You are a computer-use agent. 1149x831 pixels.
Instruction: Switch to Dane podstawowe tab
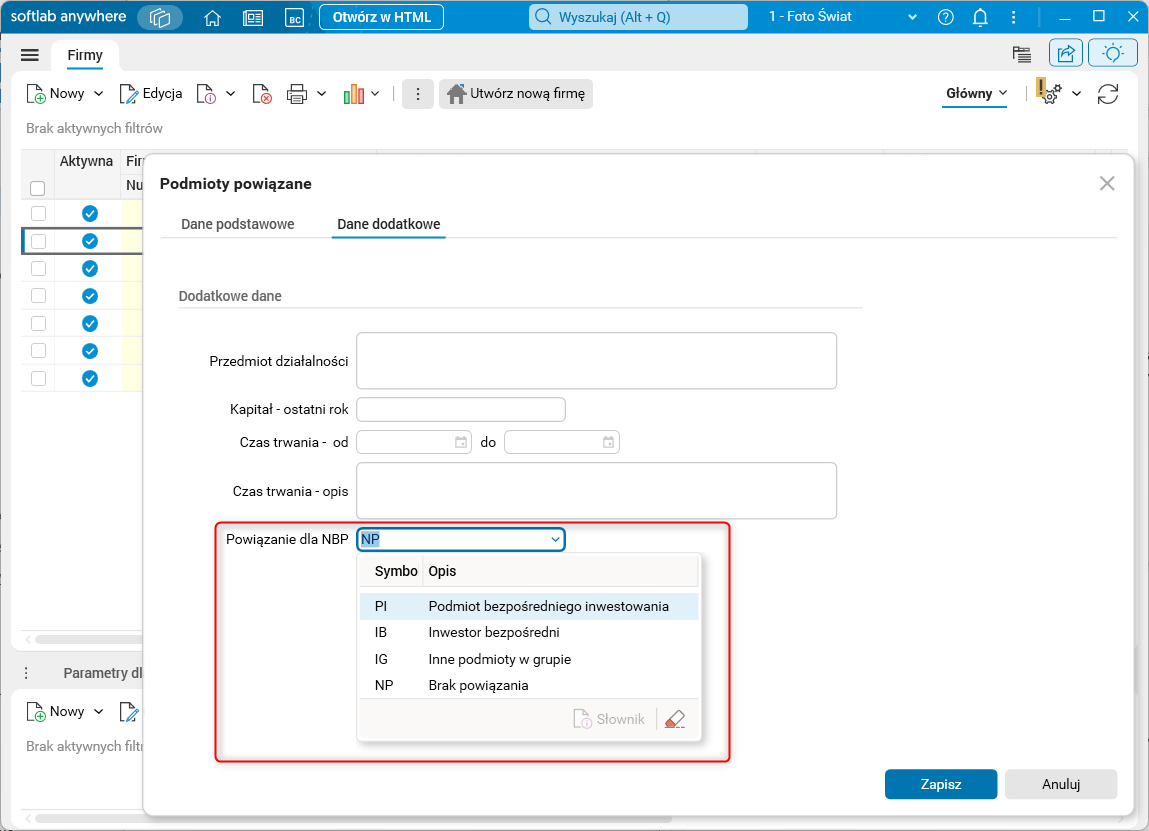point(237,224)
